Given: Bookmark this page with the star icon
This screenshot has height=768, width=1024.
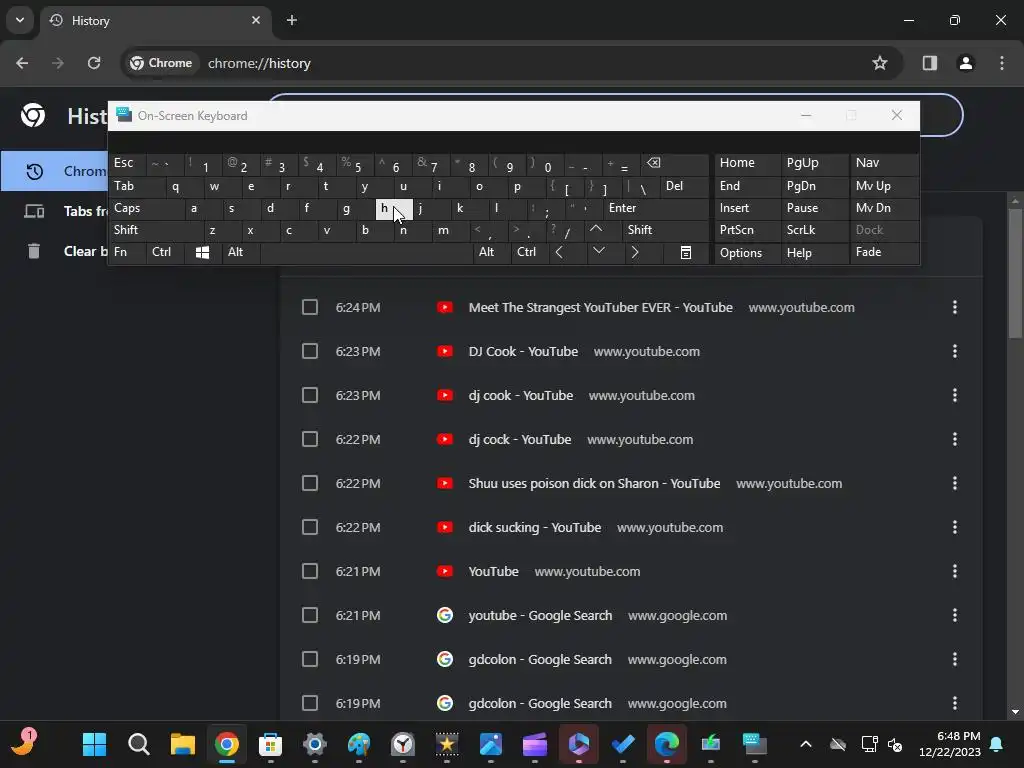Looking at the screenshot, I should pos(880,63).
